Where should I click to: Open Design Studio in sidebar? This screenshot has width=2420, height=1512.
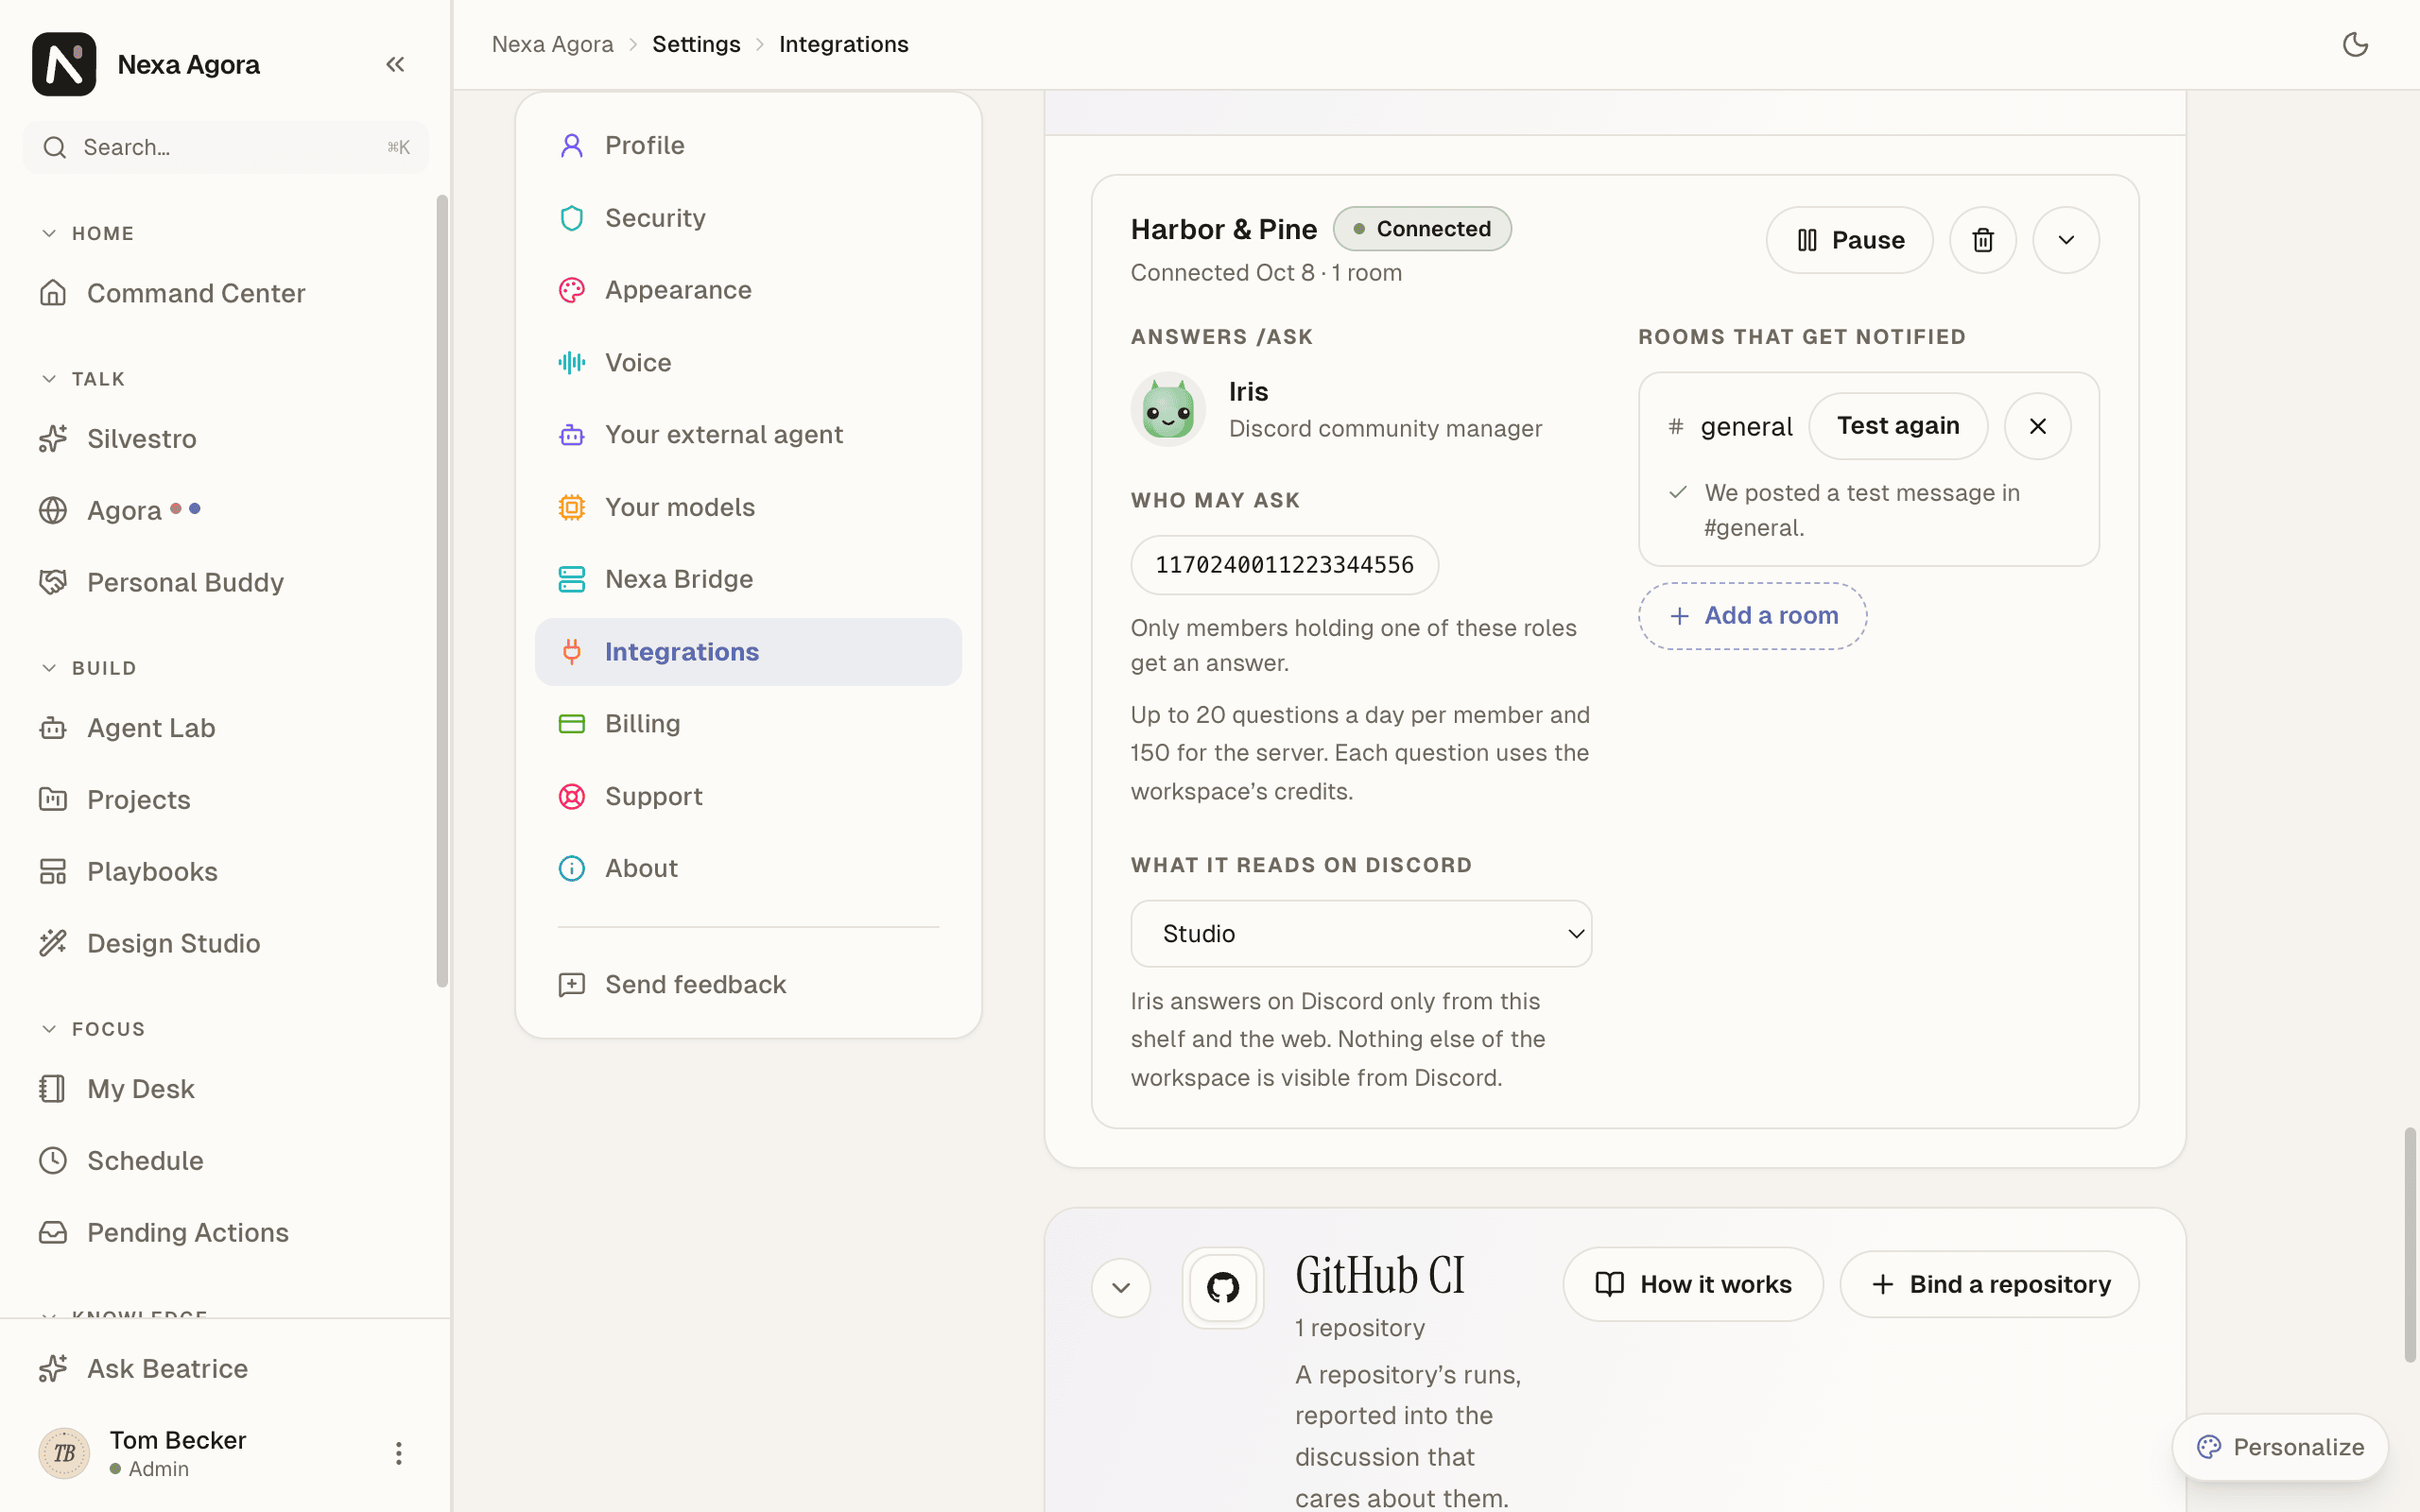pos(225,943)
